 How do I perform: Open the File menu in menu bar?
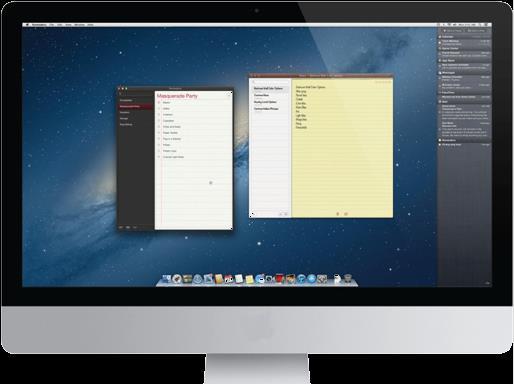point(52,25)
